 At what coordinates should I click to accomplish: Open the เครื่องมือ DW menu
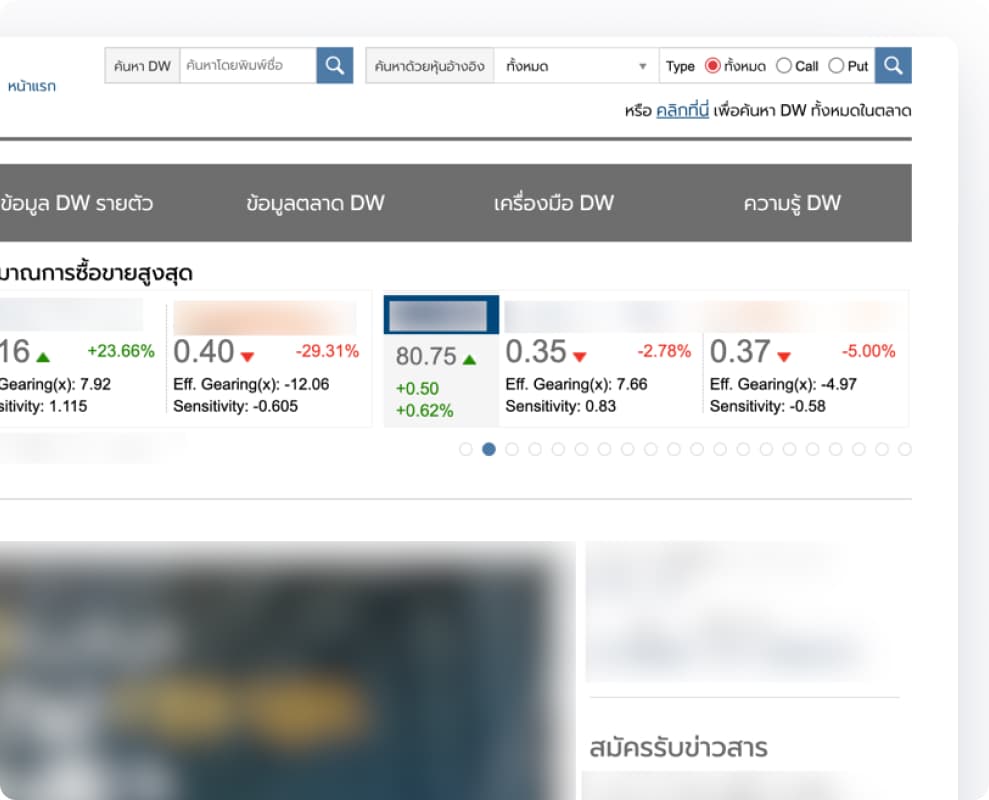click(554, 203)
